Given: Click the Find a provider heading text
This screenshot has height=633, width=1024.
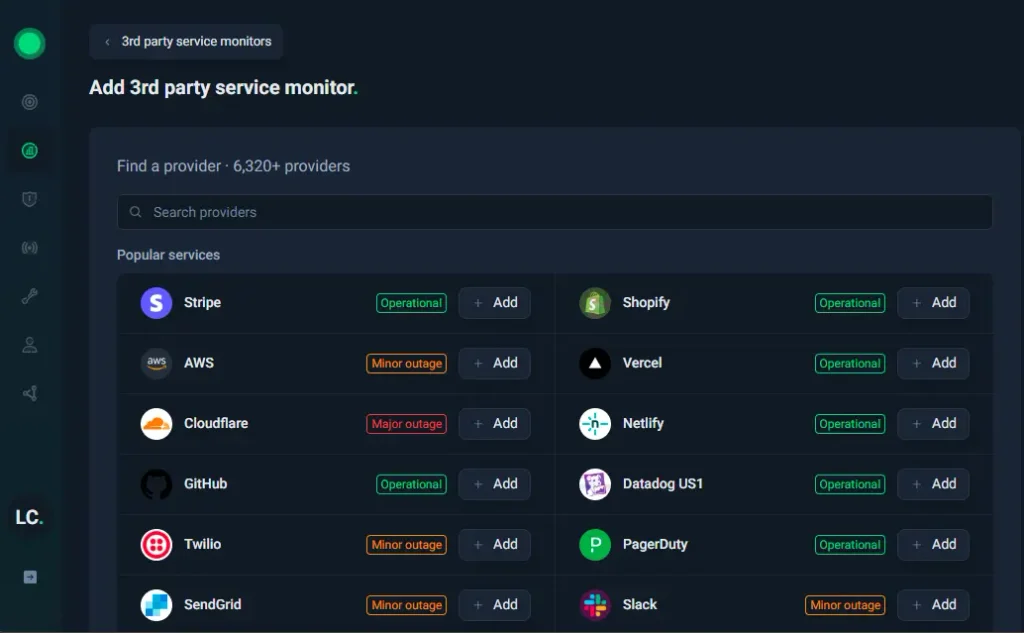Looking at the screenshot, I should tap(233, 166).
